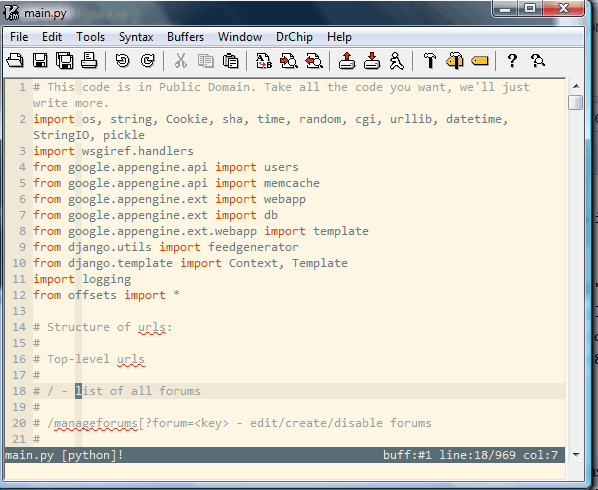Save the current file with the floppy icon
The image size is (598, 490).
40,61
